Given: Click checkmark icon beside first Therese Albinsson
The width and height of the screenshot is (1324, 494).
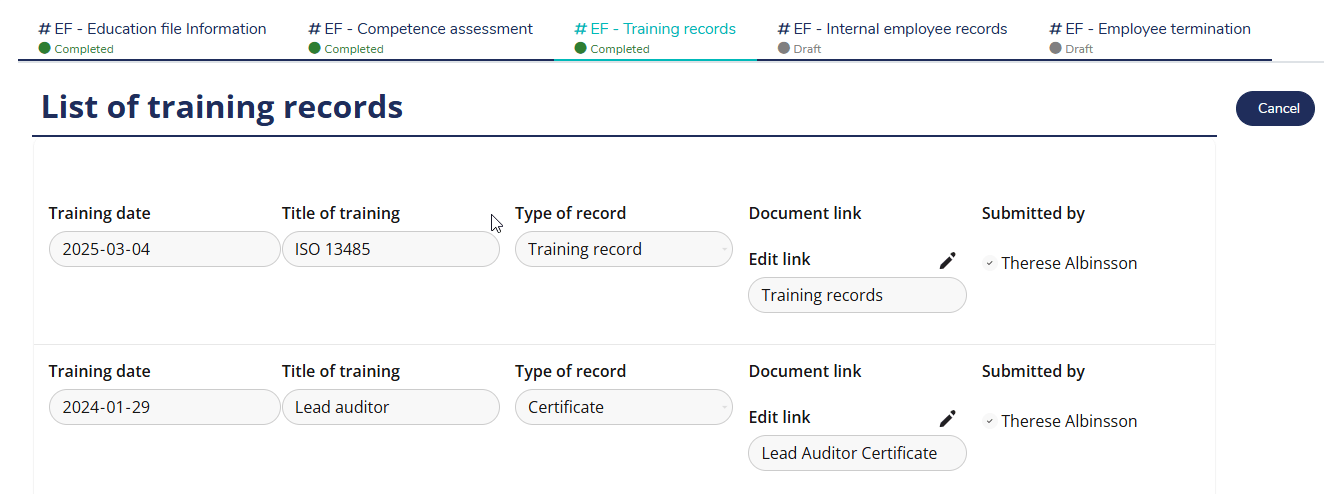Looking at the screenshot, I should point(989,264).
